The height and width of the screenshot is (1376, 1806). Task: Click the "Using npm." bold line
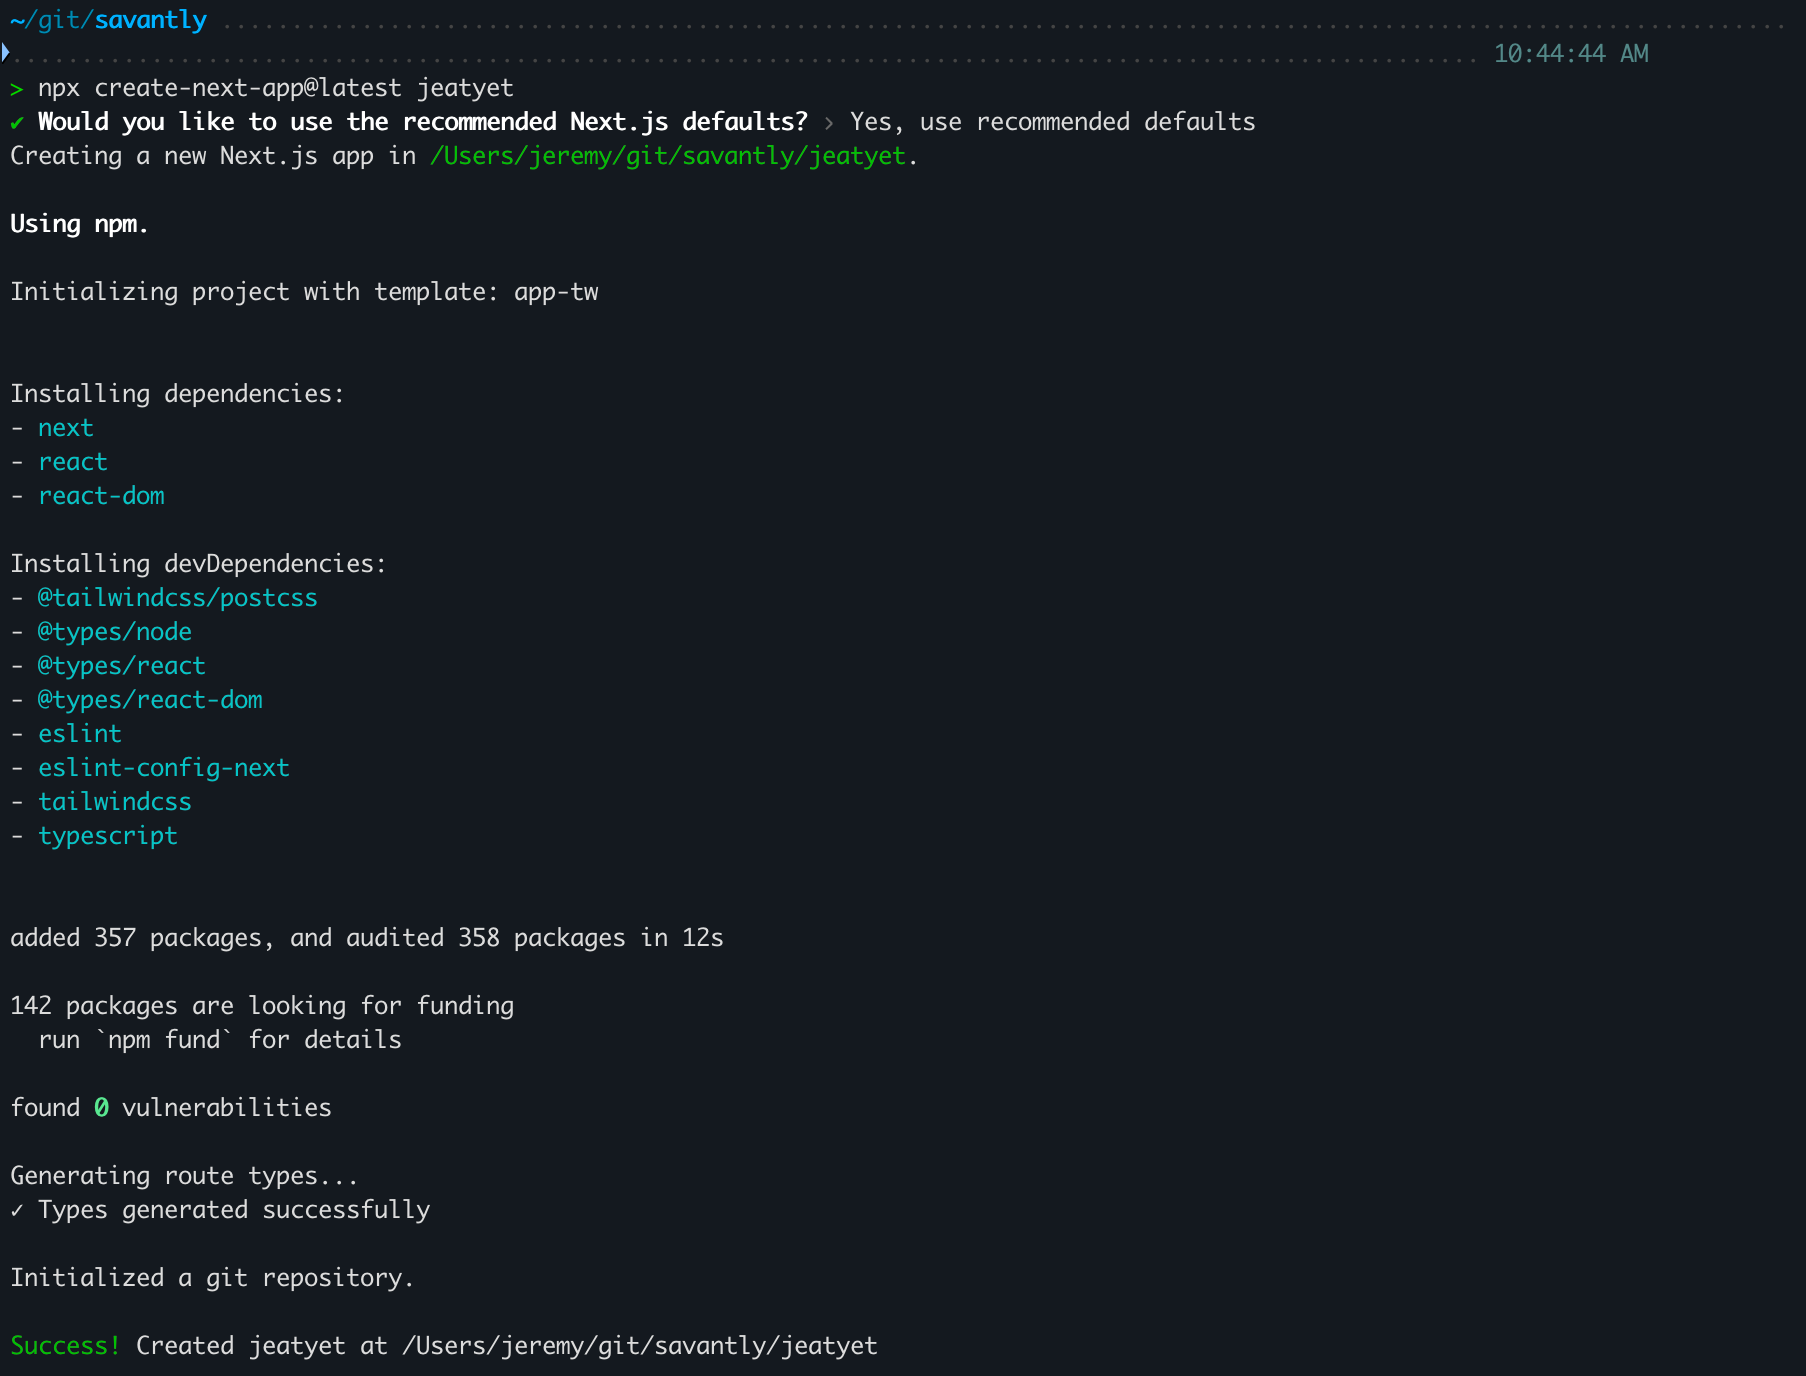coord(79,224)
